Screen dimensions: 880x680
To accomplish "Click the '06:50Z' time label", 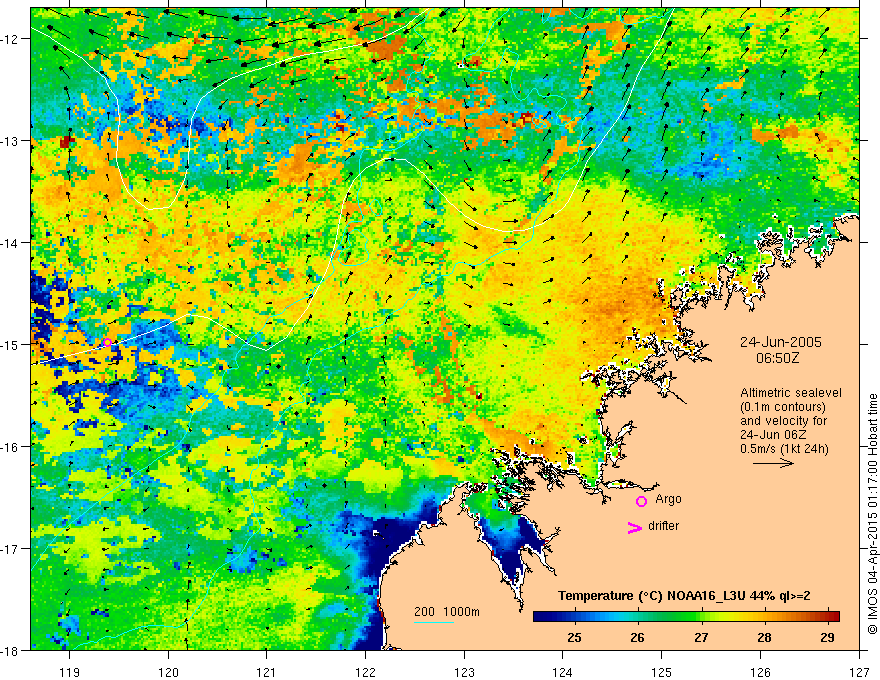I will [x=778, y=358].
